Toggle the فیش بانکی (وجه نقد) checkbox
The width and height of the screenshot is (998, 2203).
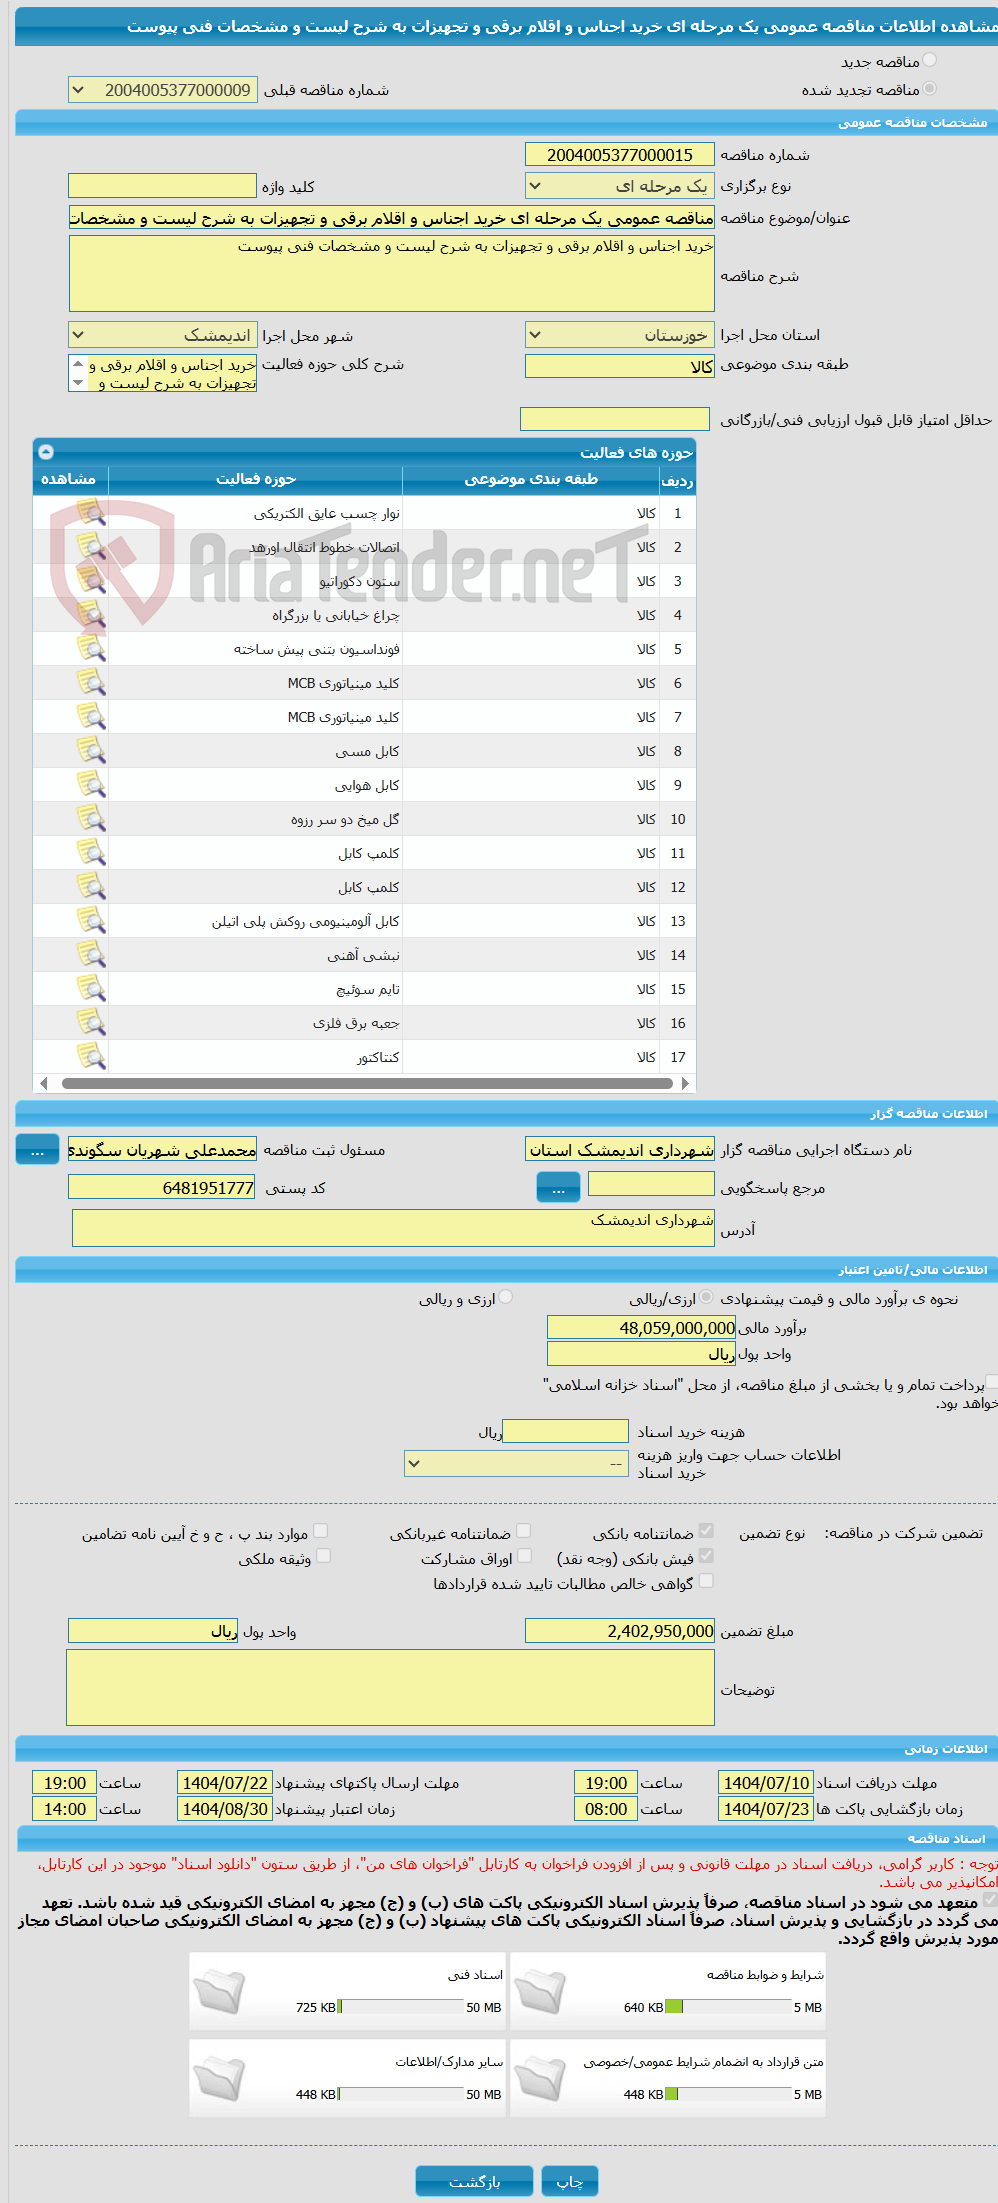click(706, 1556)
